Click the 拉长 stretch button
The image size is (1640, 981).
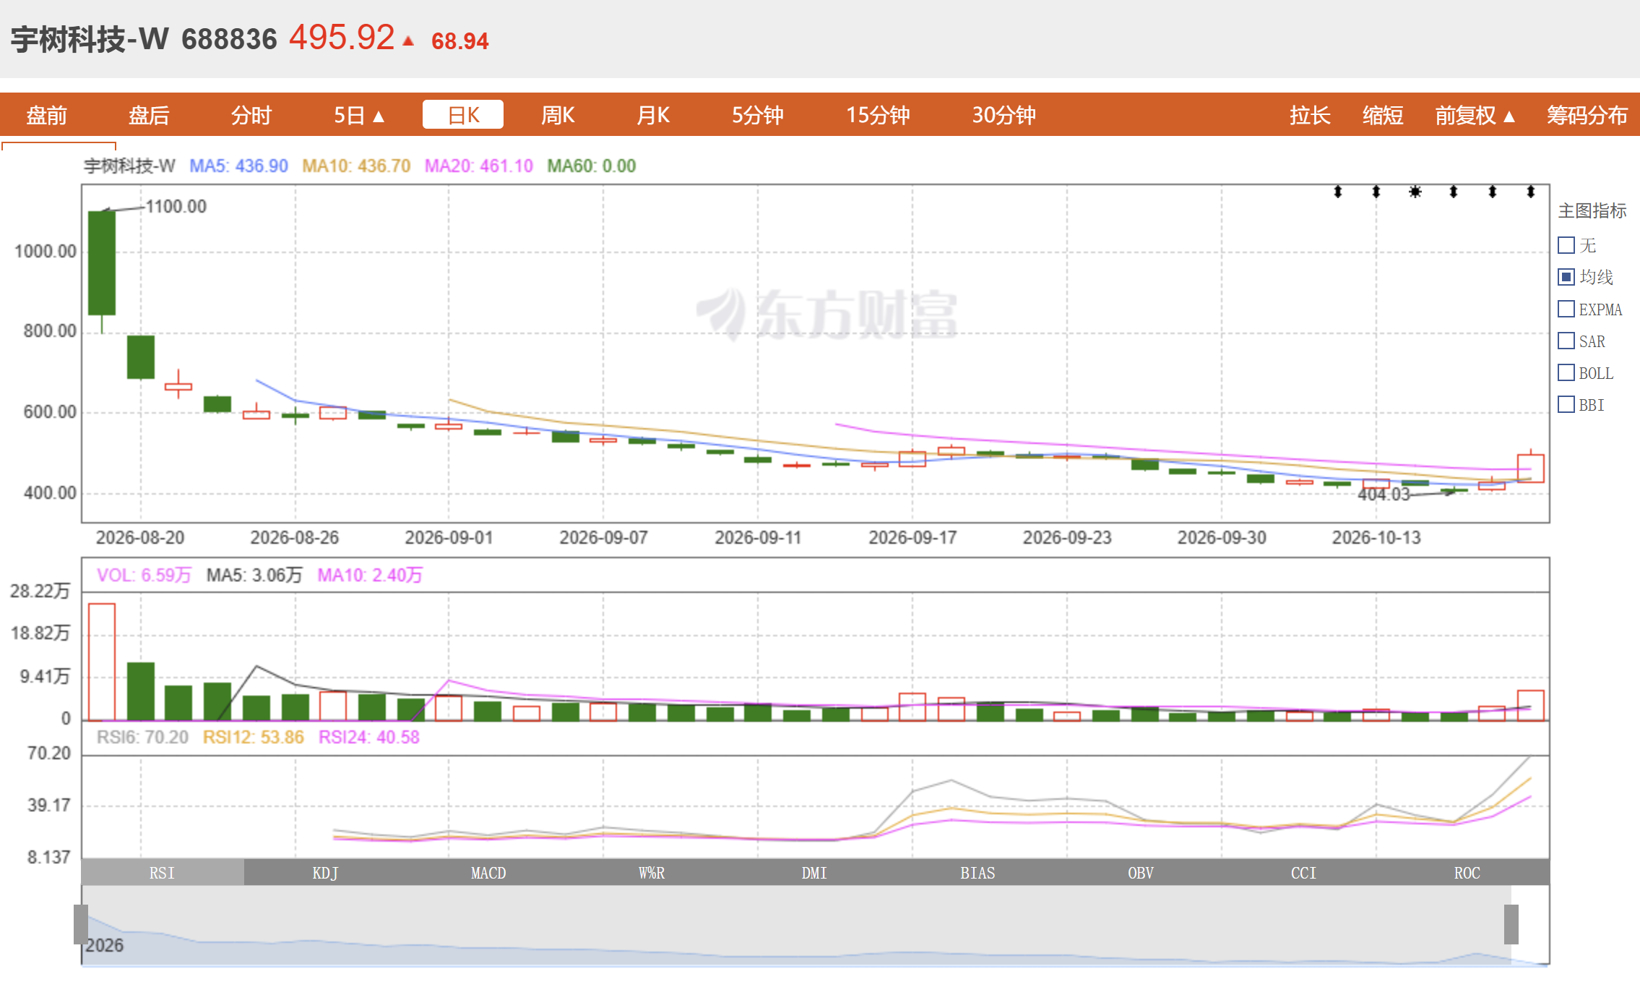pyautogui.click(x=1310, y=115)
